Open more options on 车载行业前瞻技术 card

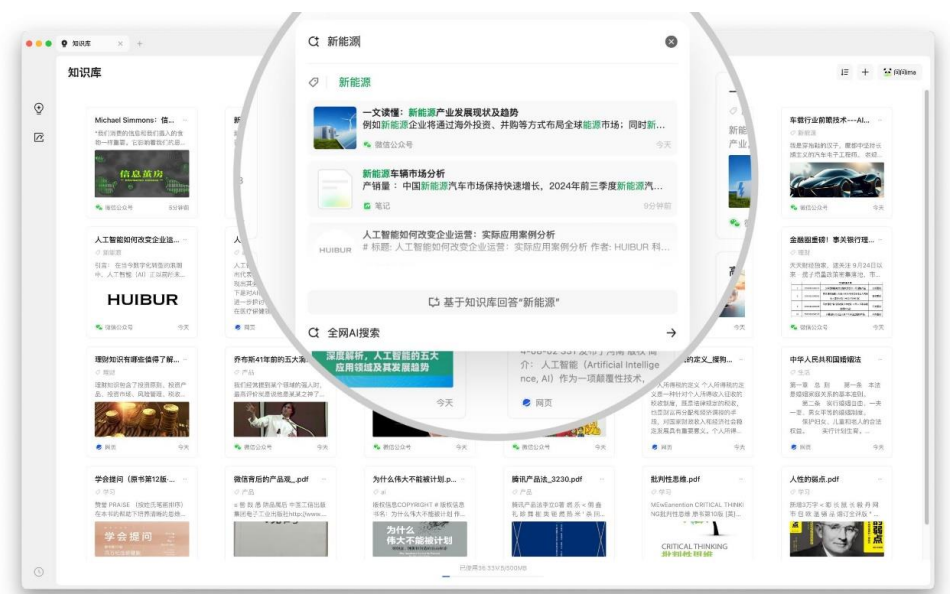[x=880, y=120]
